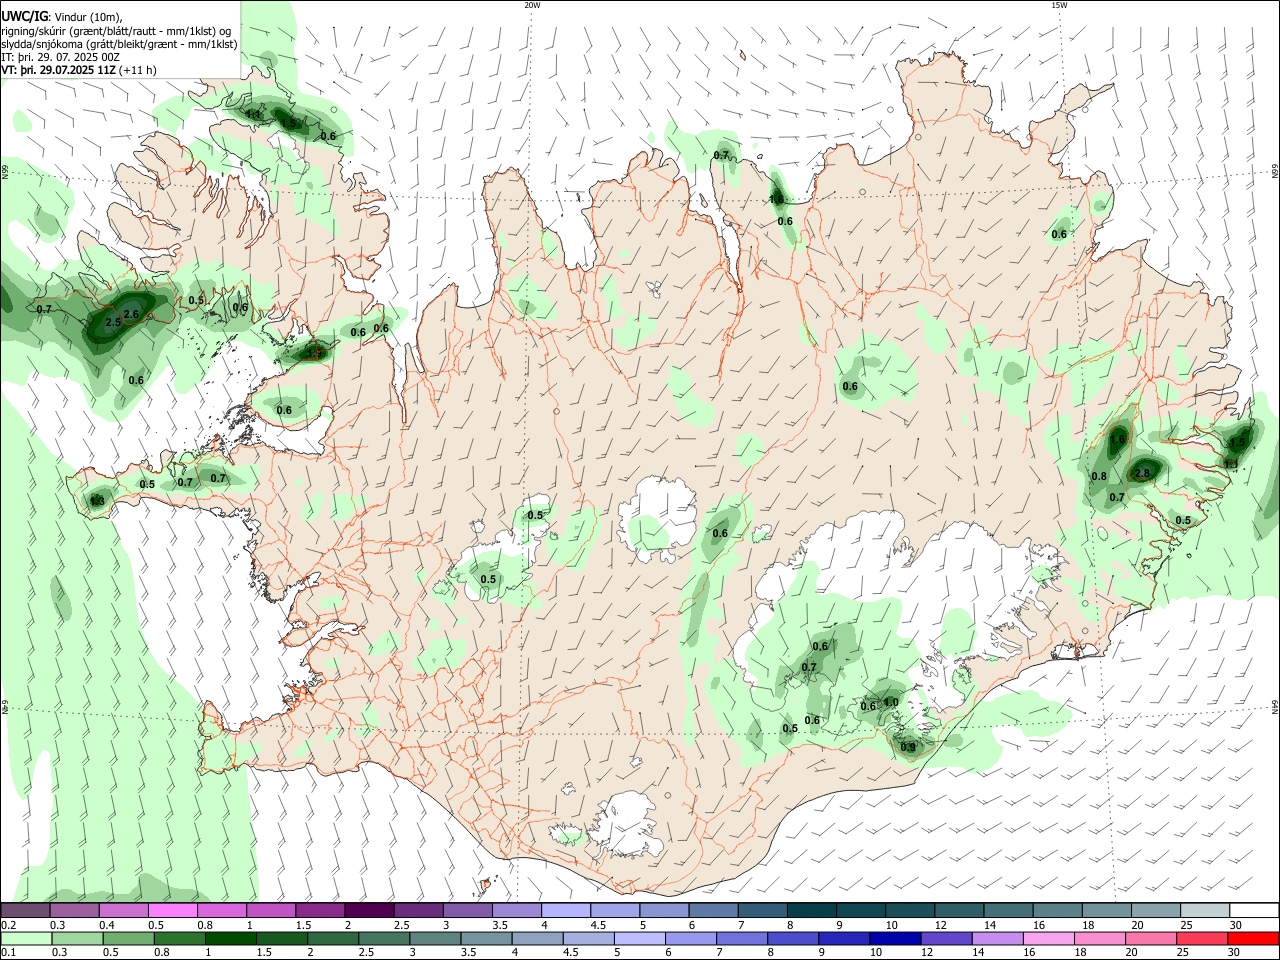Select the darkest green swatch starting at 1
The height and width of the screenshot is (960, 1280).
click(230, 939)
